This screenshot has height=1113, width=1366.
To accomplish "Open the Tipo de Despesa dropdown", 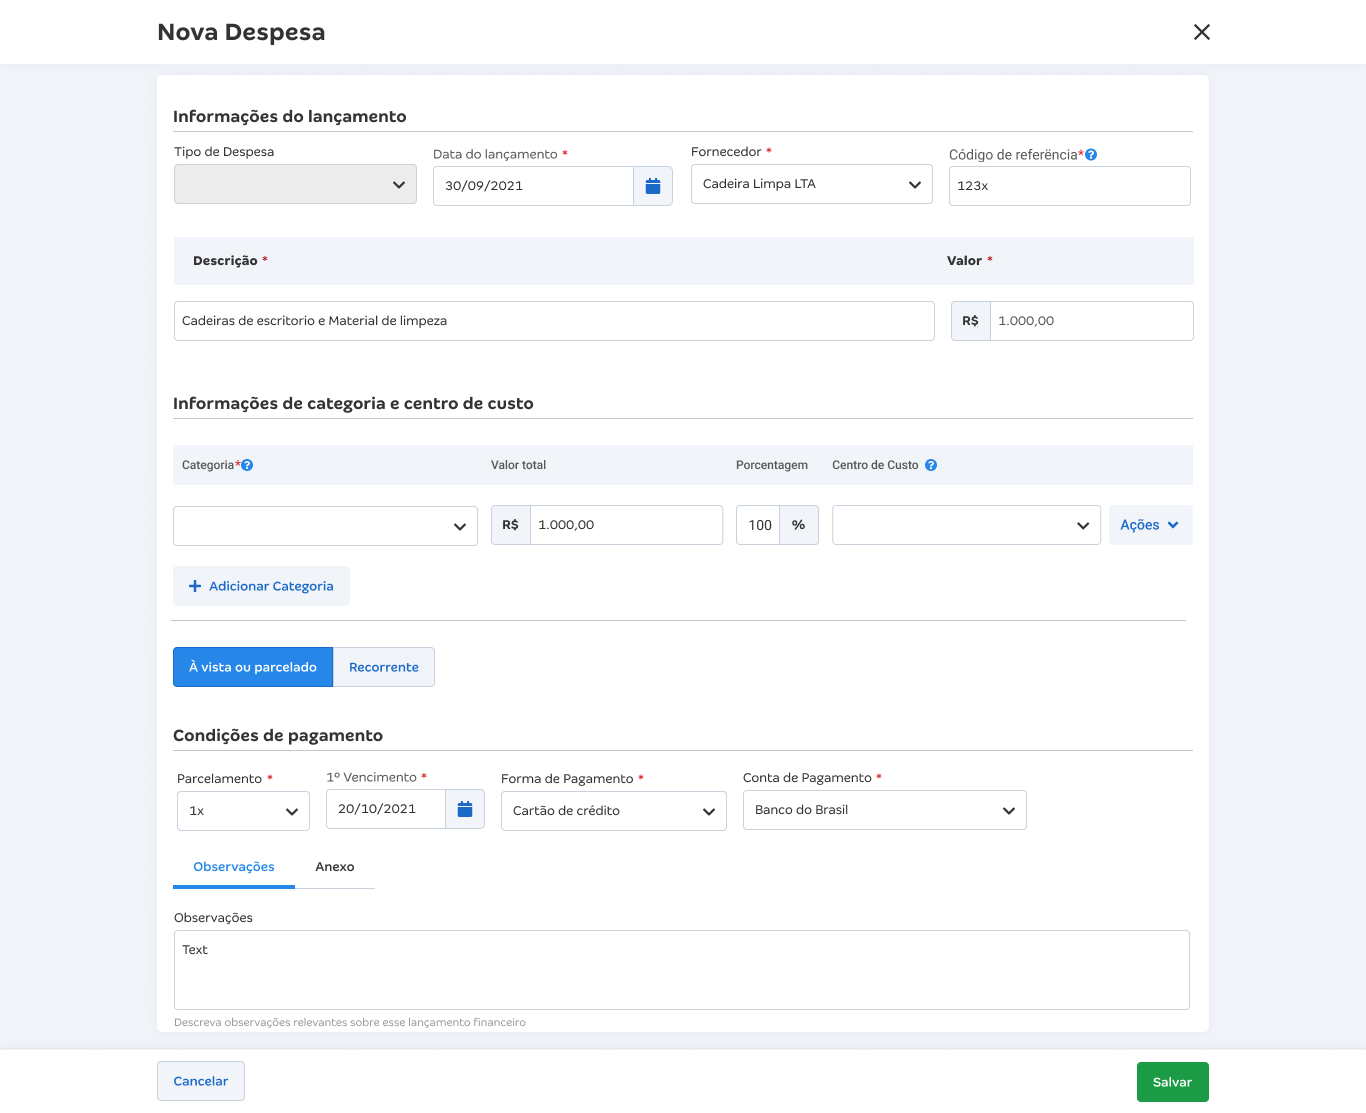I will tap(295, 184).
